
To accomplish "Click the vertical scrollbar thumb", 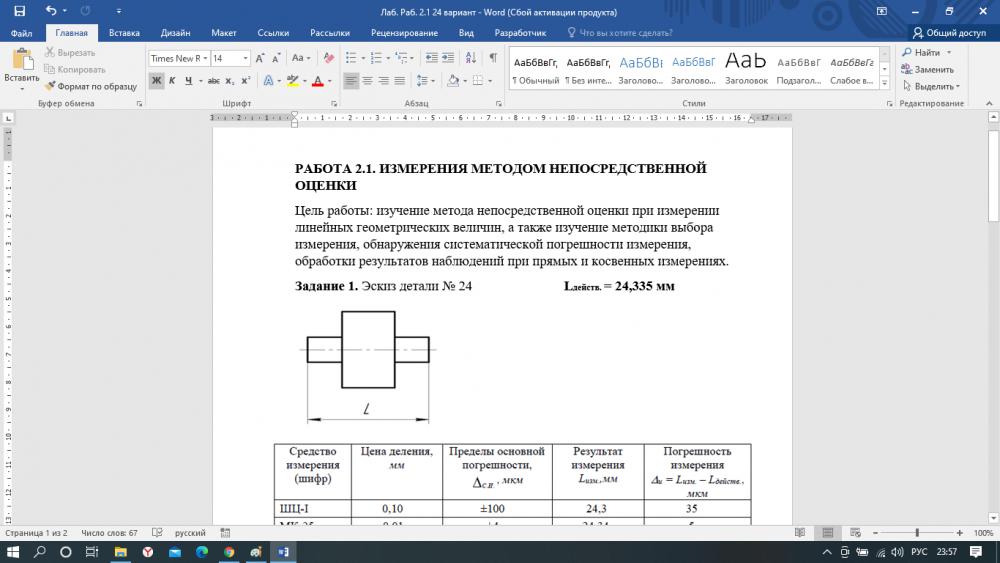I will coord(993,176).
